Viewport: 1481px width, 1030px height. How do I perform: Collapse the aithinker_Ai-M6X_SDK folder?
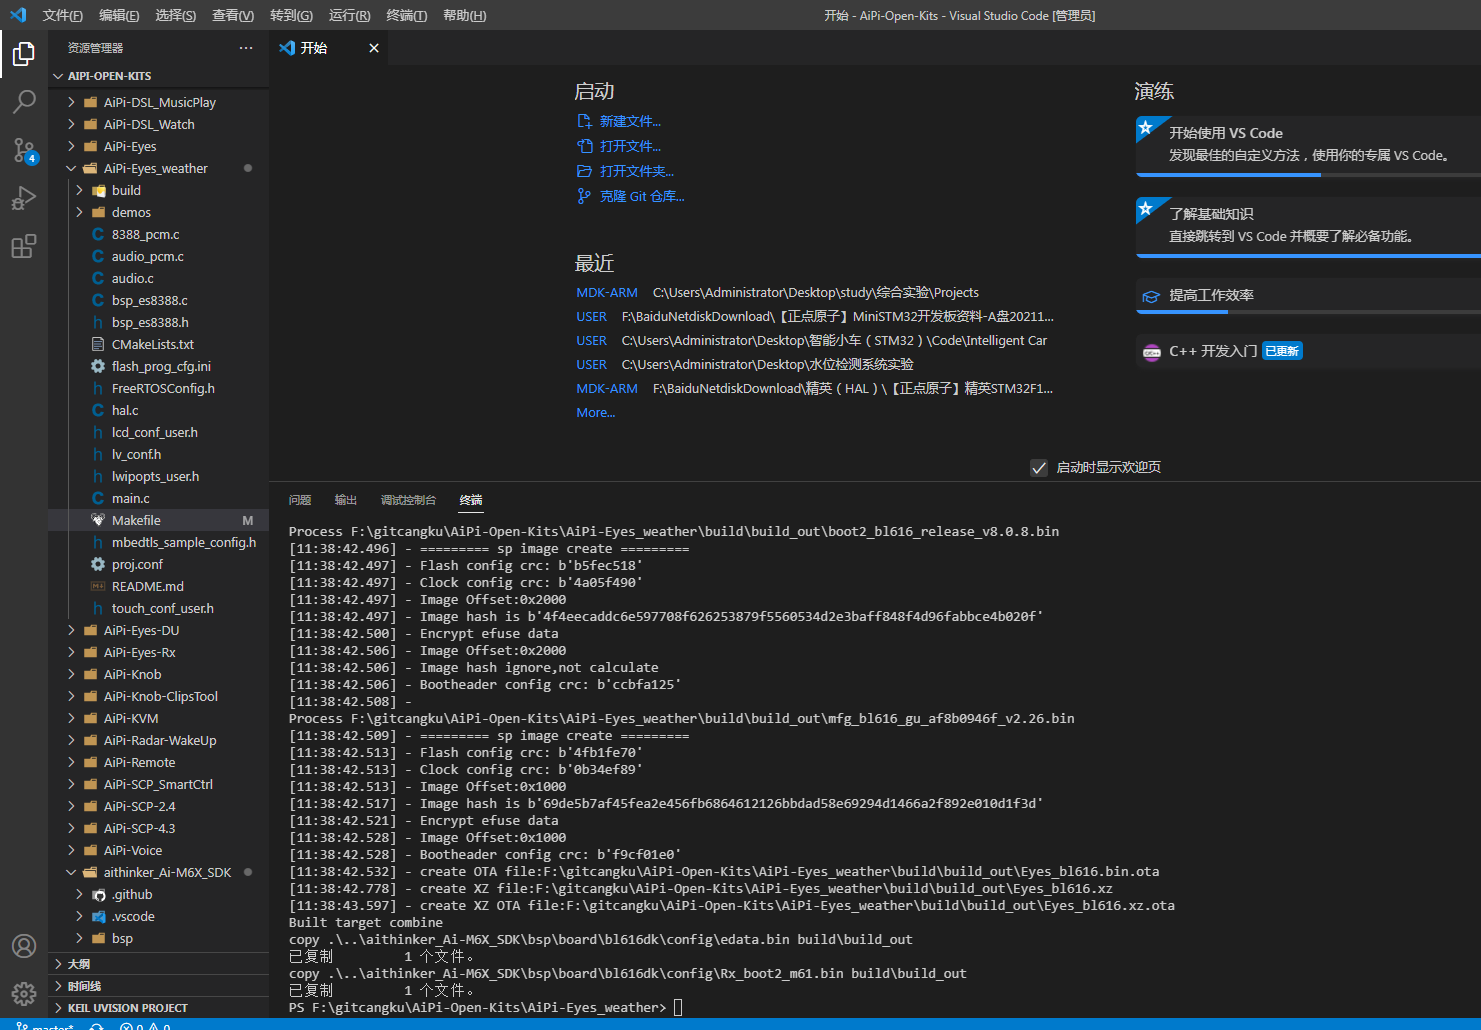tap(71, 872)
